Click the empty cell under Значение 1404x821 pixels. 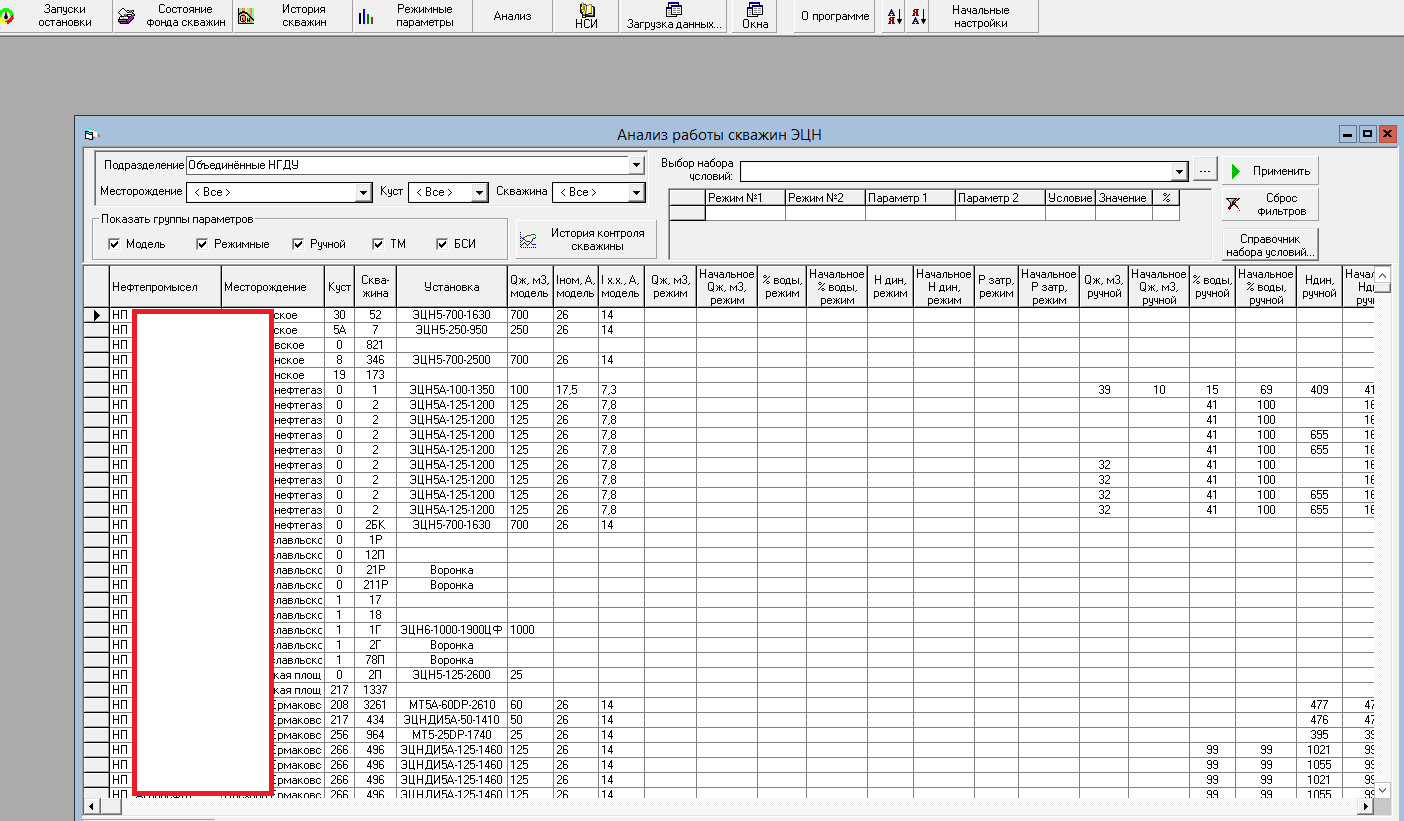pos(1124,213)
